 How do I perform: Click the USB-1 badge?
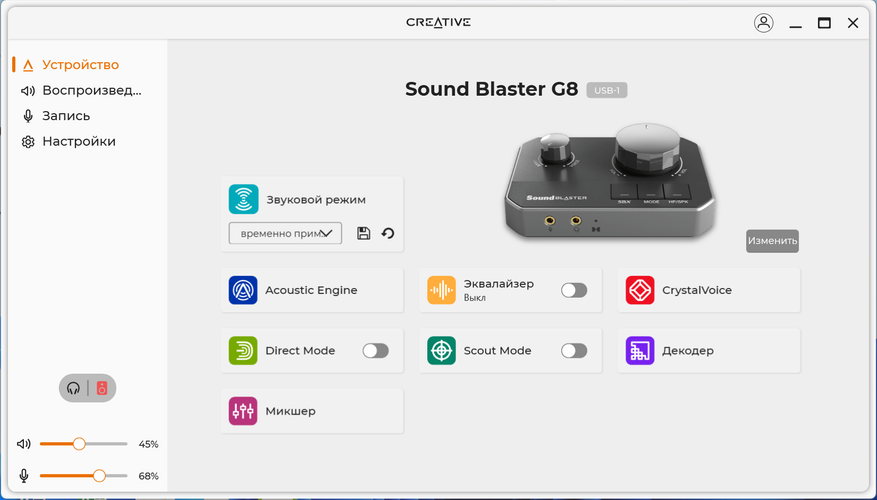click(x=607, y=90)
